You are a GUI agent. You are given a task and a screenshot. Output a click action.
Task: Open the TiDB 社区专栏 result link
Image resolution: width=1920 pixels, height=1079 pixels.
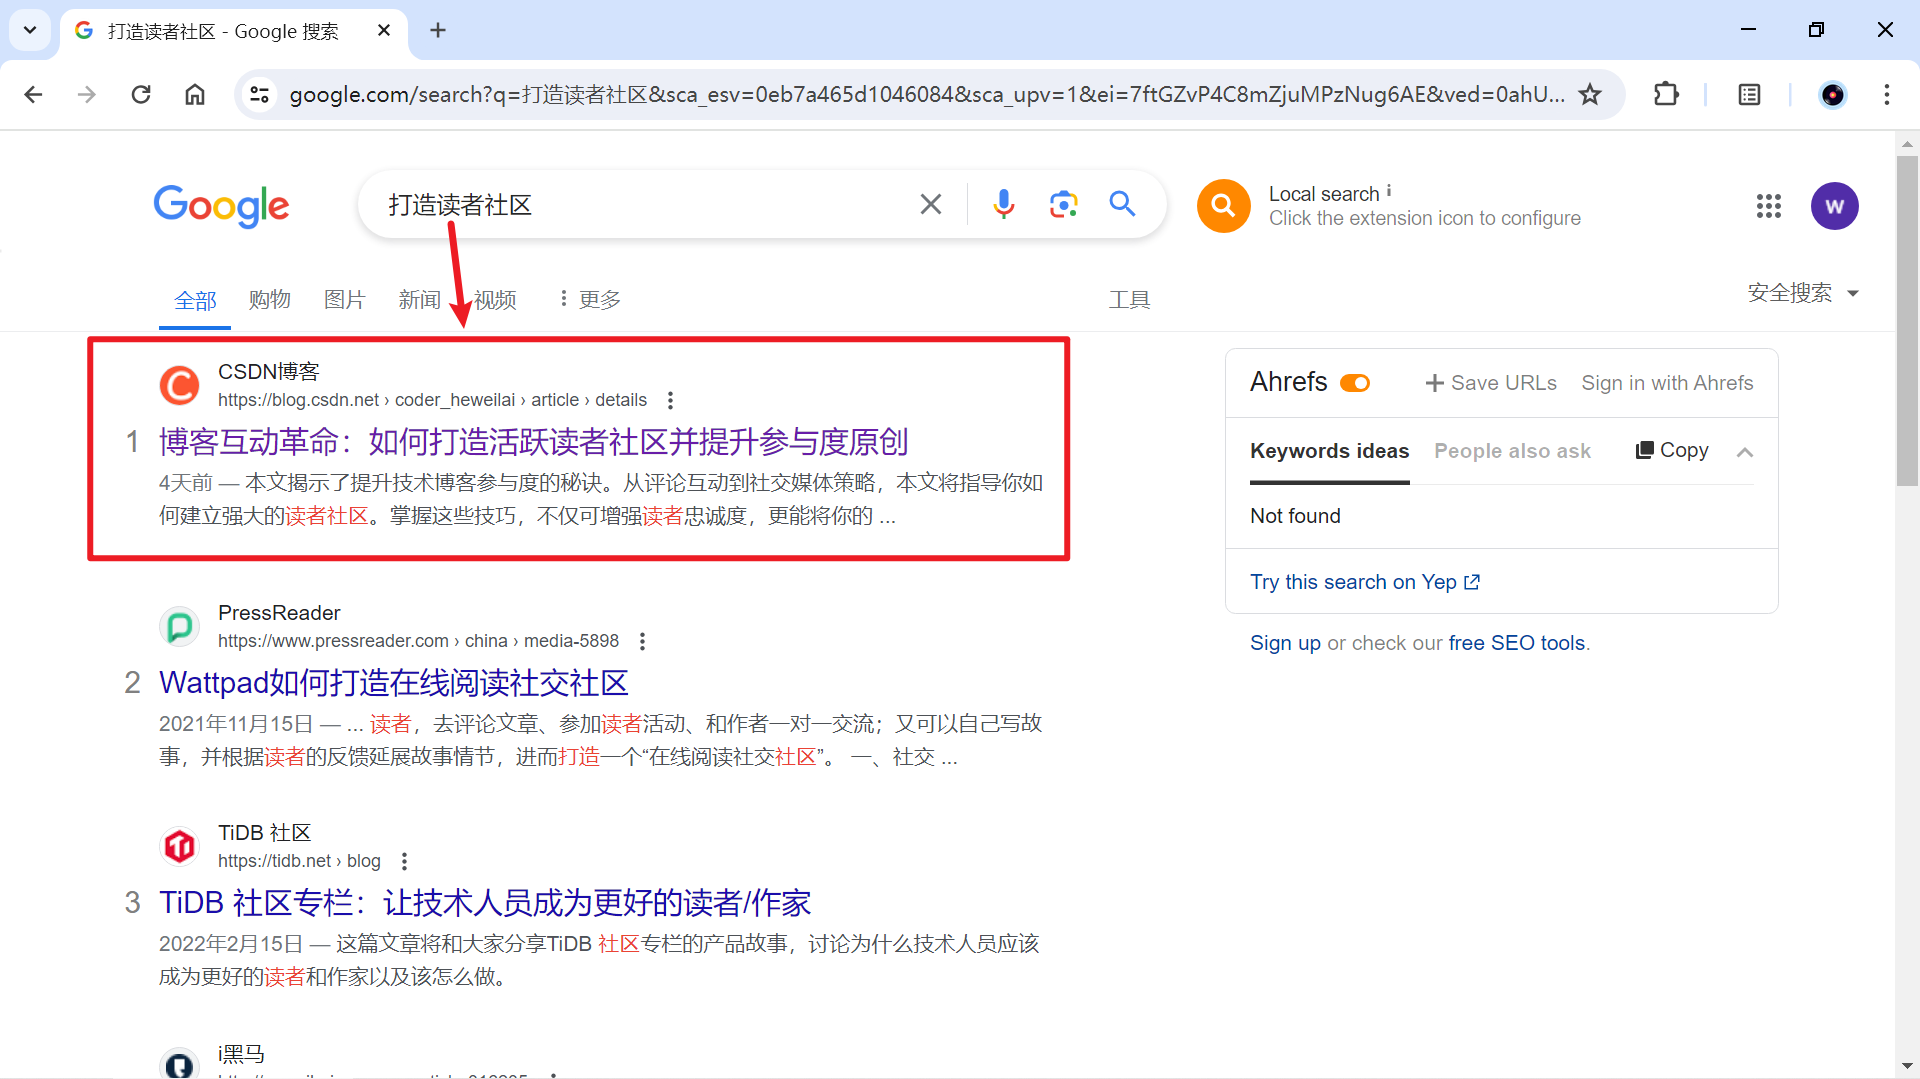point(485,902)
